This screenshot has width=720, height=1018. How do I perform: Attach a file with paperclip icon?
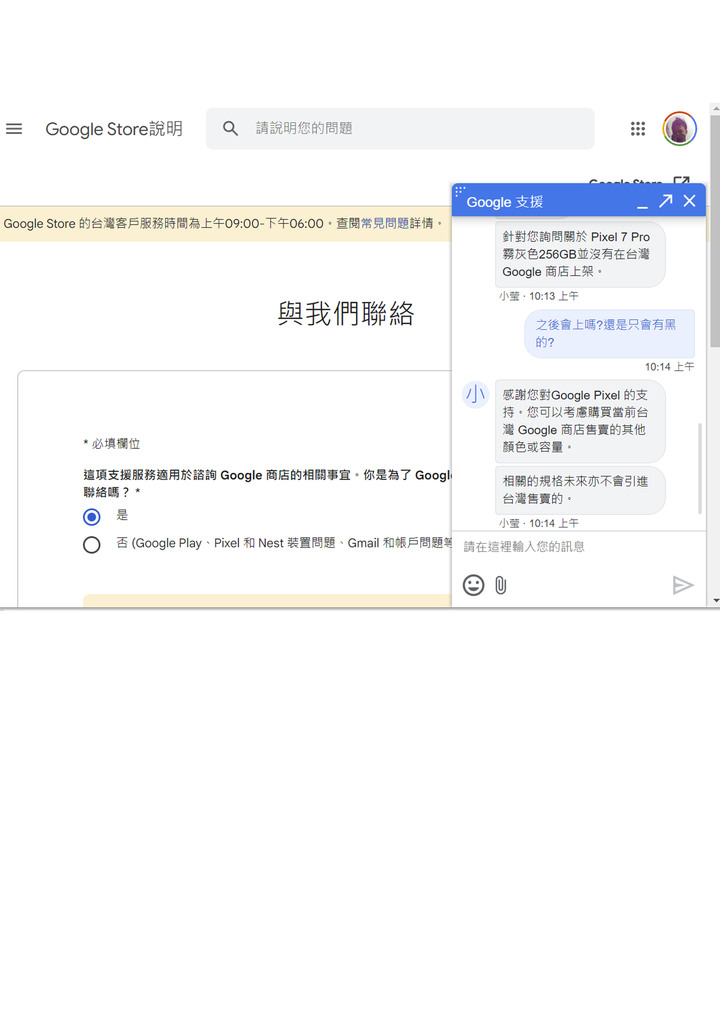click(501, 586)
